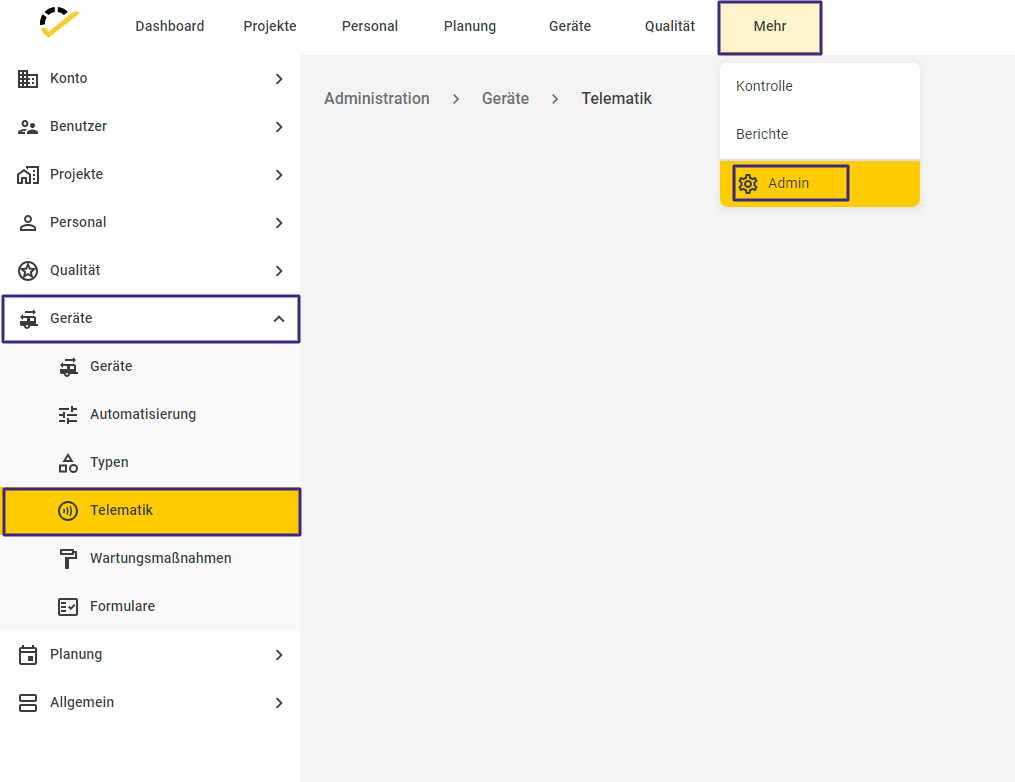The image size is (1015, 782).
Task: Go to the Personal top navigation tab
Action: coord(370,27)
